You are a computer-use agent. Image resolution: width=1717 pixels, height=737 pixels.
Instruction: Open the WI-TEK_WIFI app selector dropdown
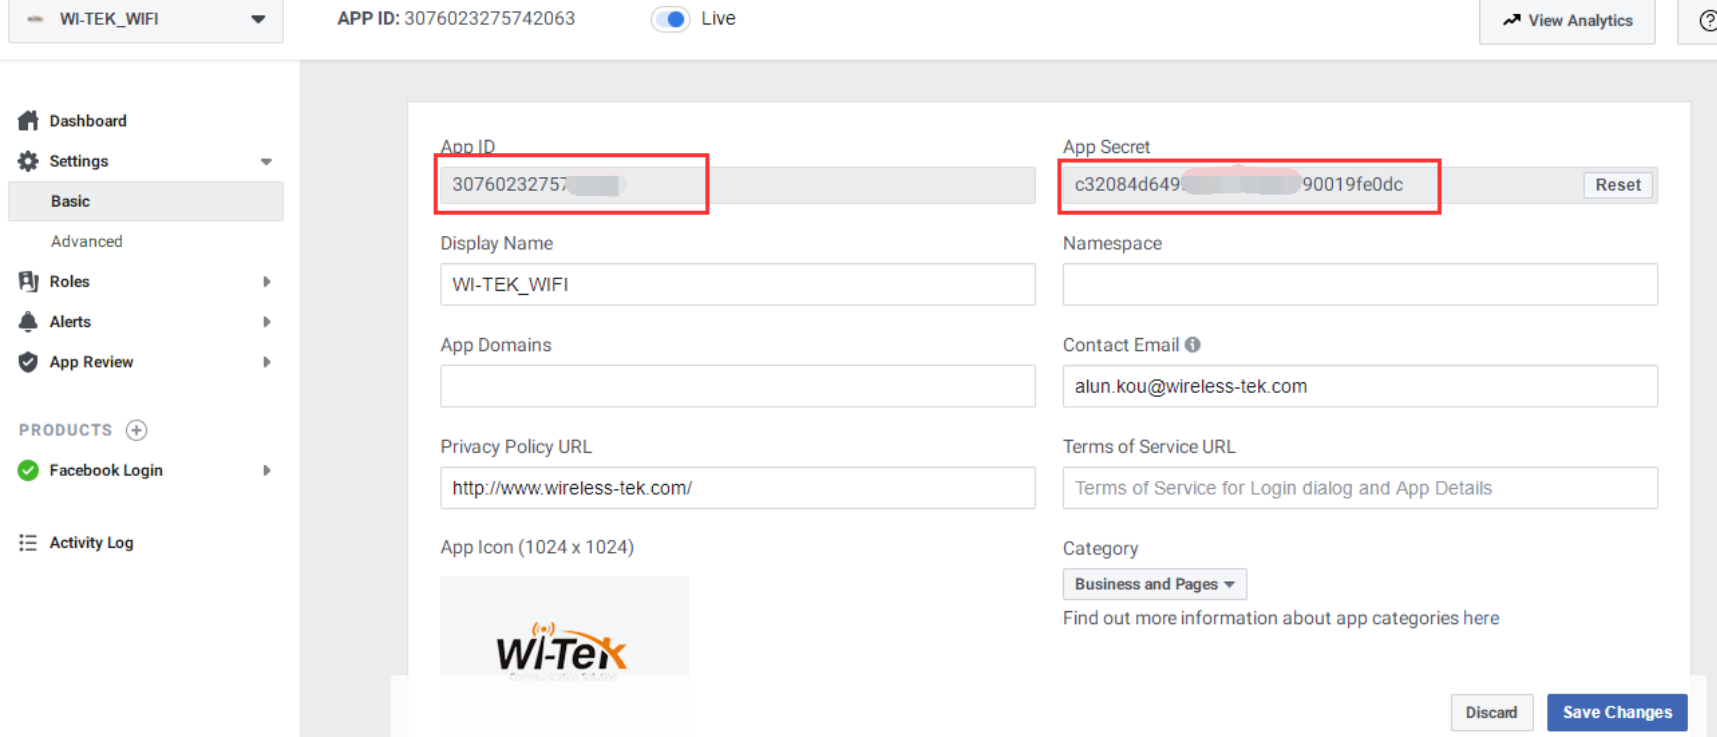point(146,20)
